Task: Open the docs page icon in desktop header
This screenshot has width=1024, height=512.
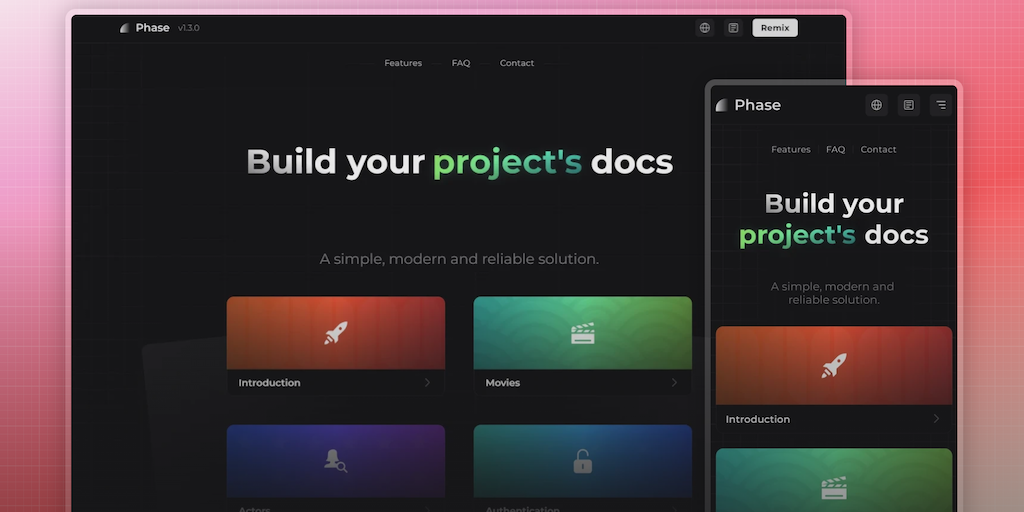Action: coord(733,27)
